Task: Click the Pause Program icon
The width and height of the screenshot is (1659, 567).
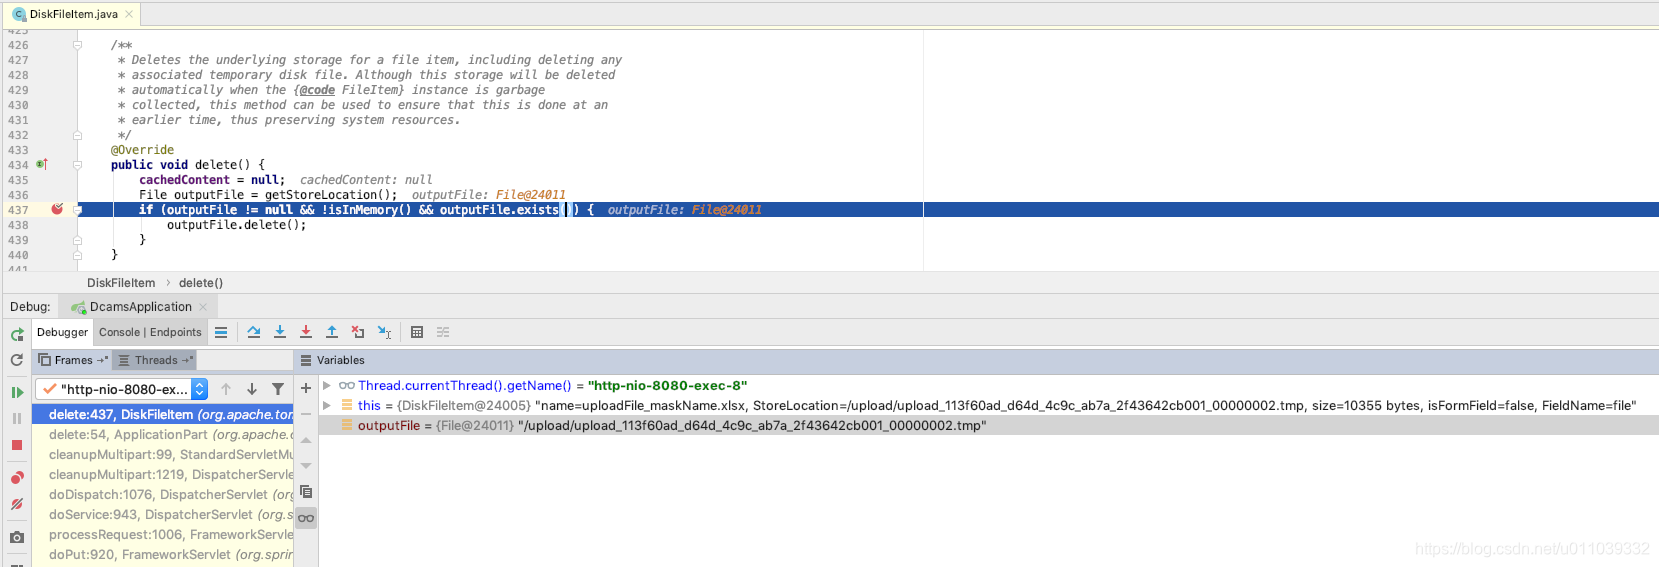Action: [17, 418]
